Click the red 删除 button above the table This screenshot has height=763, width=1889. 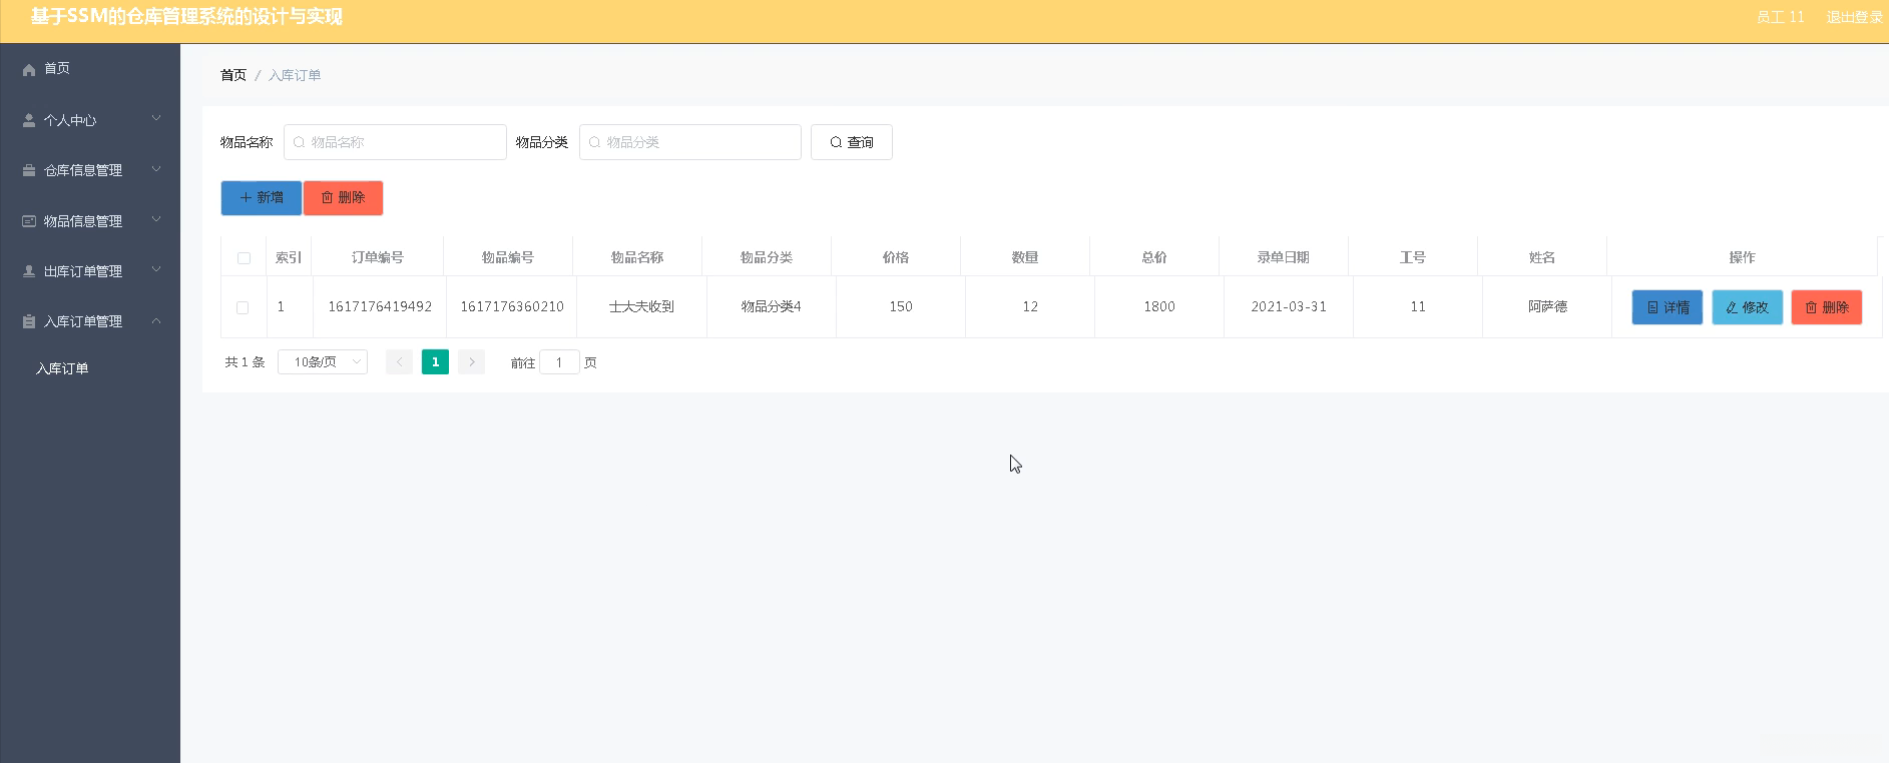pyautogui.click(x=343, y=198)
